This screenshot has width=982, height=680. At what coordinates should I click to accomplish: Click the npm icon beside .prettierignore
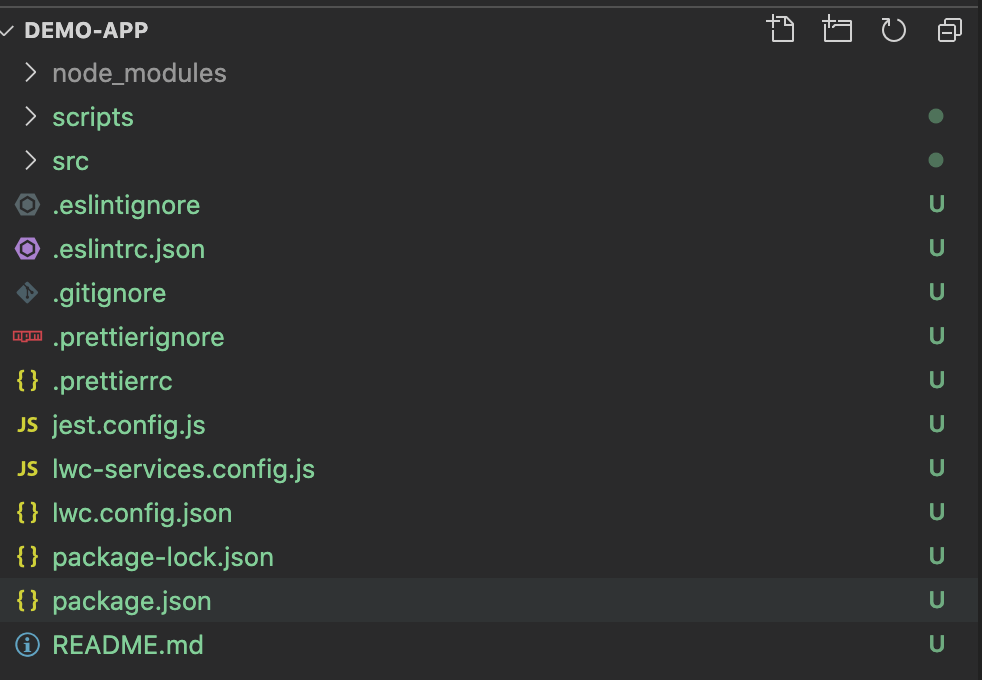pos(28,337)
